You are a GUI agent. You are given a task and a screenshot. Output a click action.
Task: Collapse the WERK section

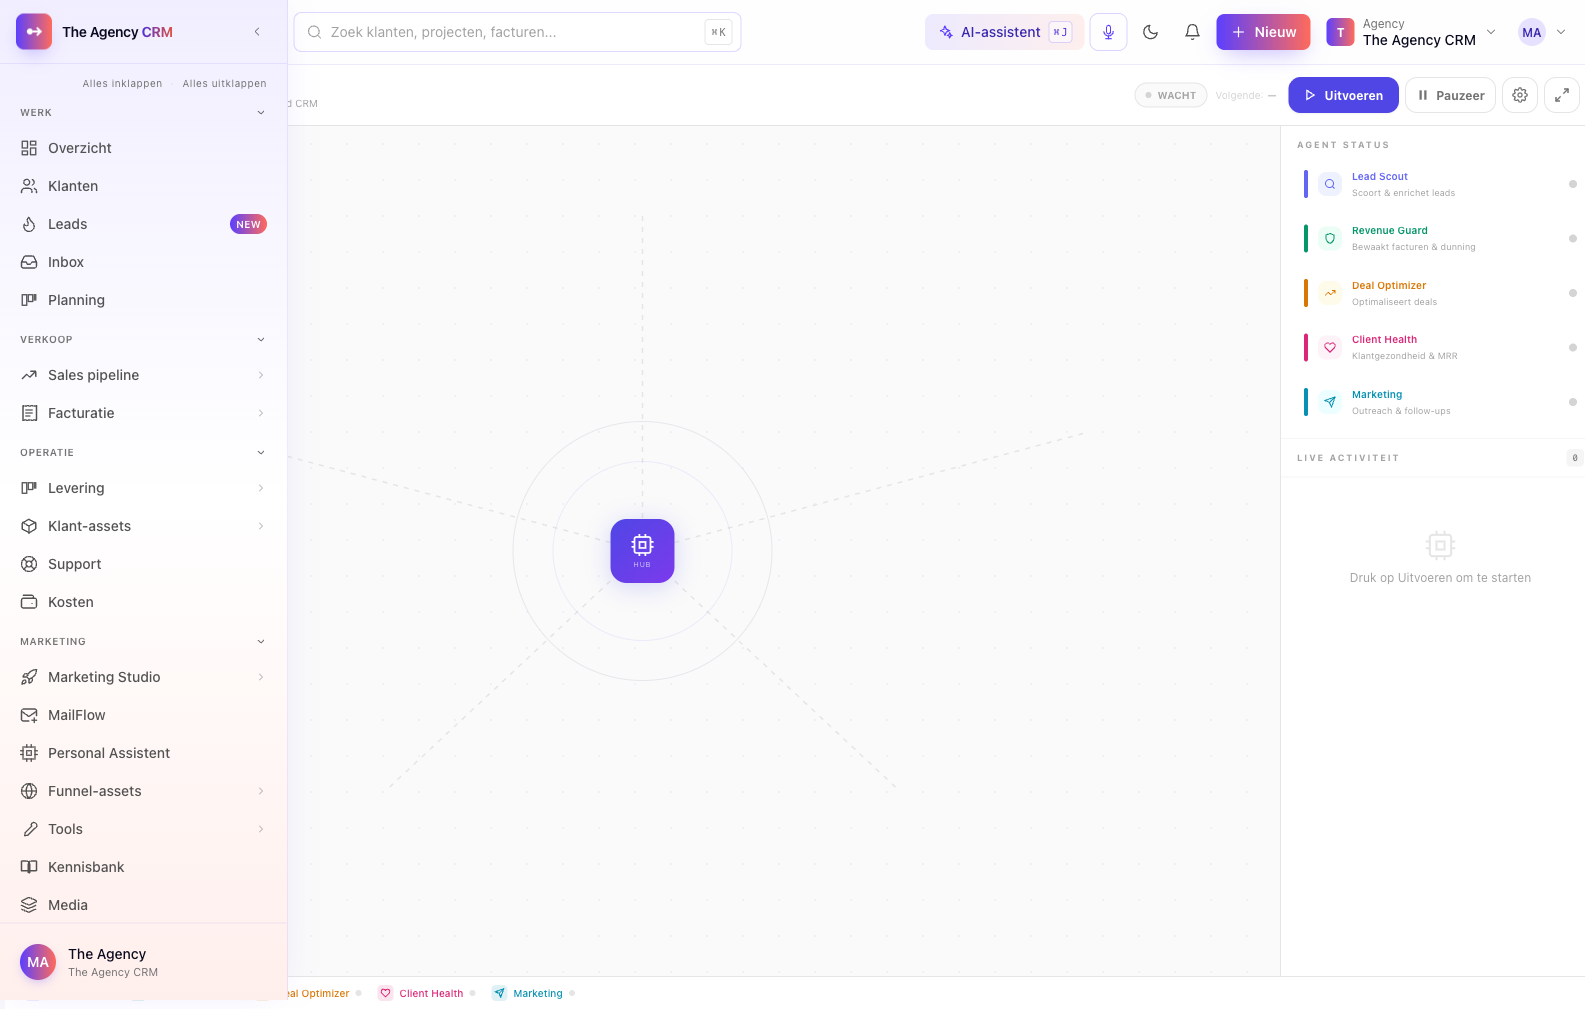click(261, 113)
